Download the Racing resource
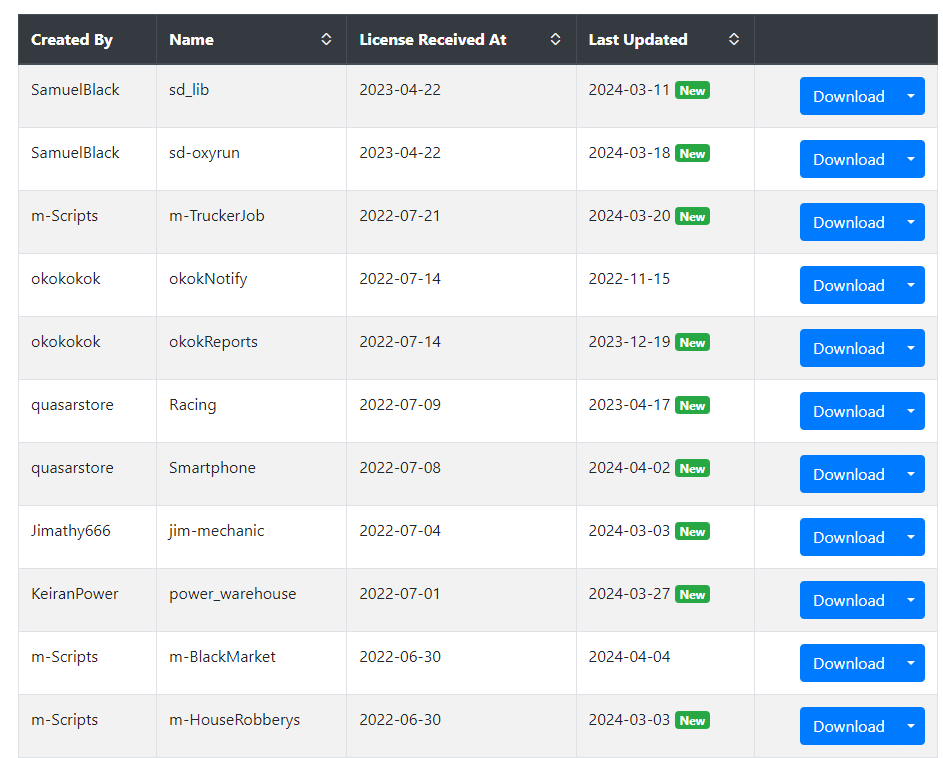Screen dimensions: 943x758 coord(849,411)
